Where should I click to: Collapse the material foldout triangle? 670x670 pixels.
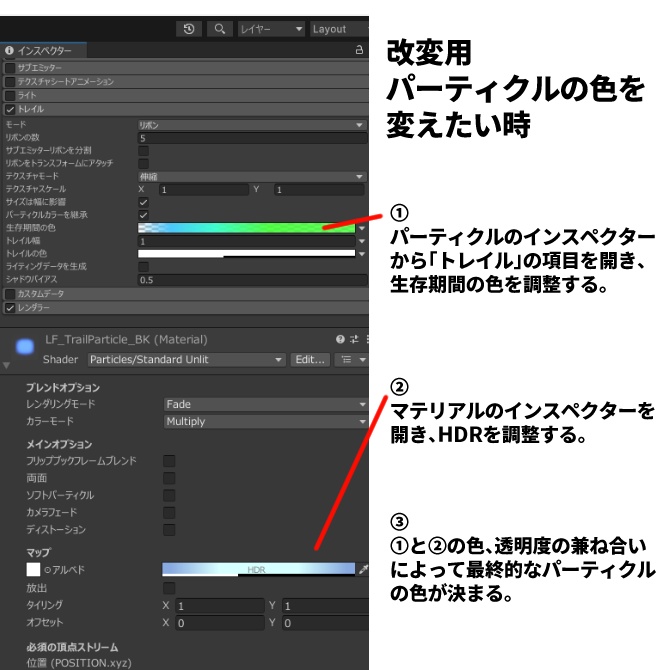[6, 365]
